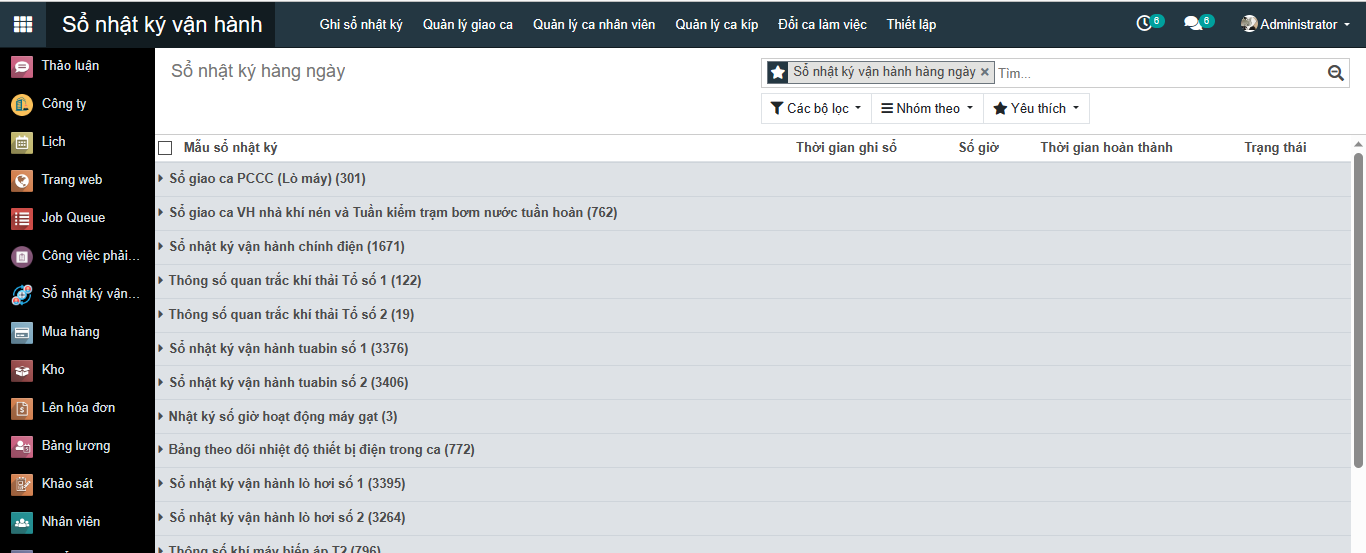Open Trang web icon in sidebar
The width and height of the screenshot is (1366, 553).
pyautogui.click(x=22, y=180)
